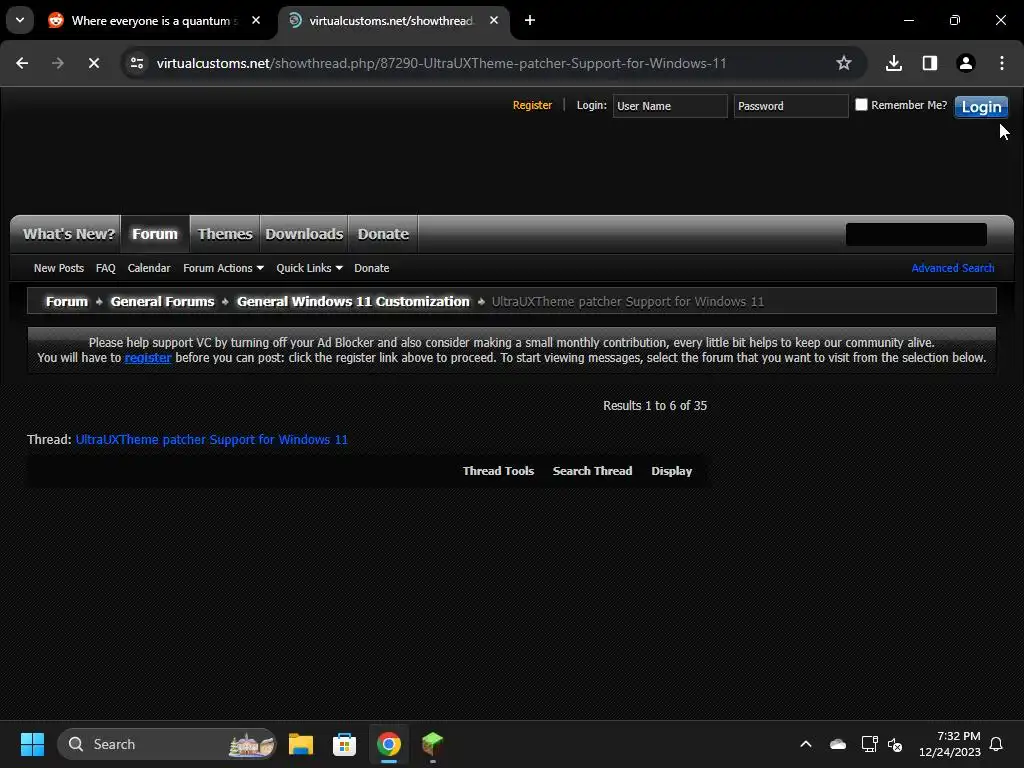Click the address bar URL
The height and width of the screenshot is (768, 1024).
[441, 63]
